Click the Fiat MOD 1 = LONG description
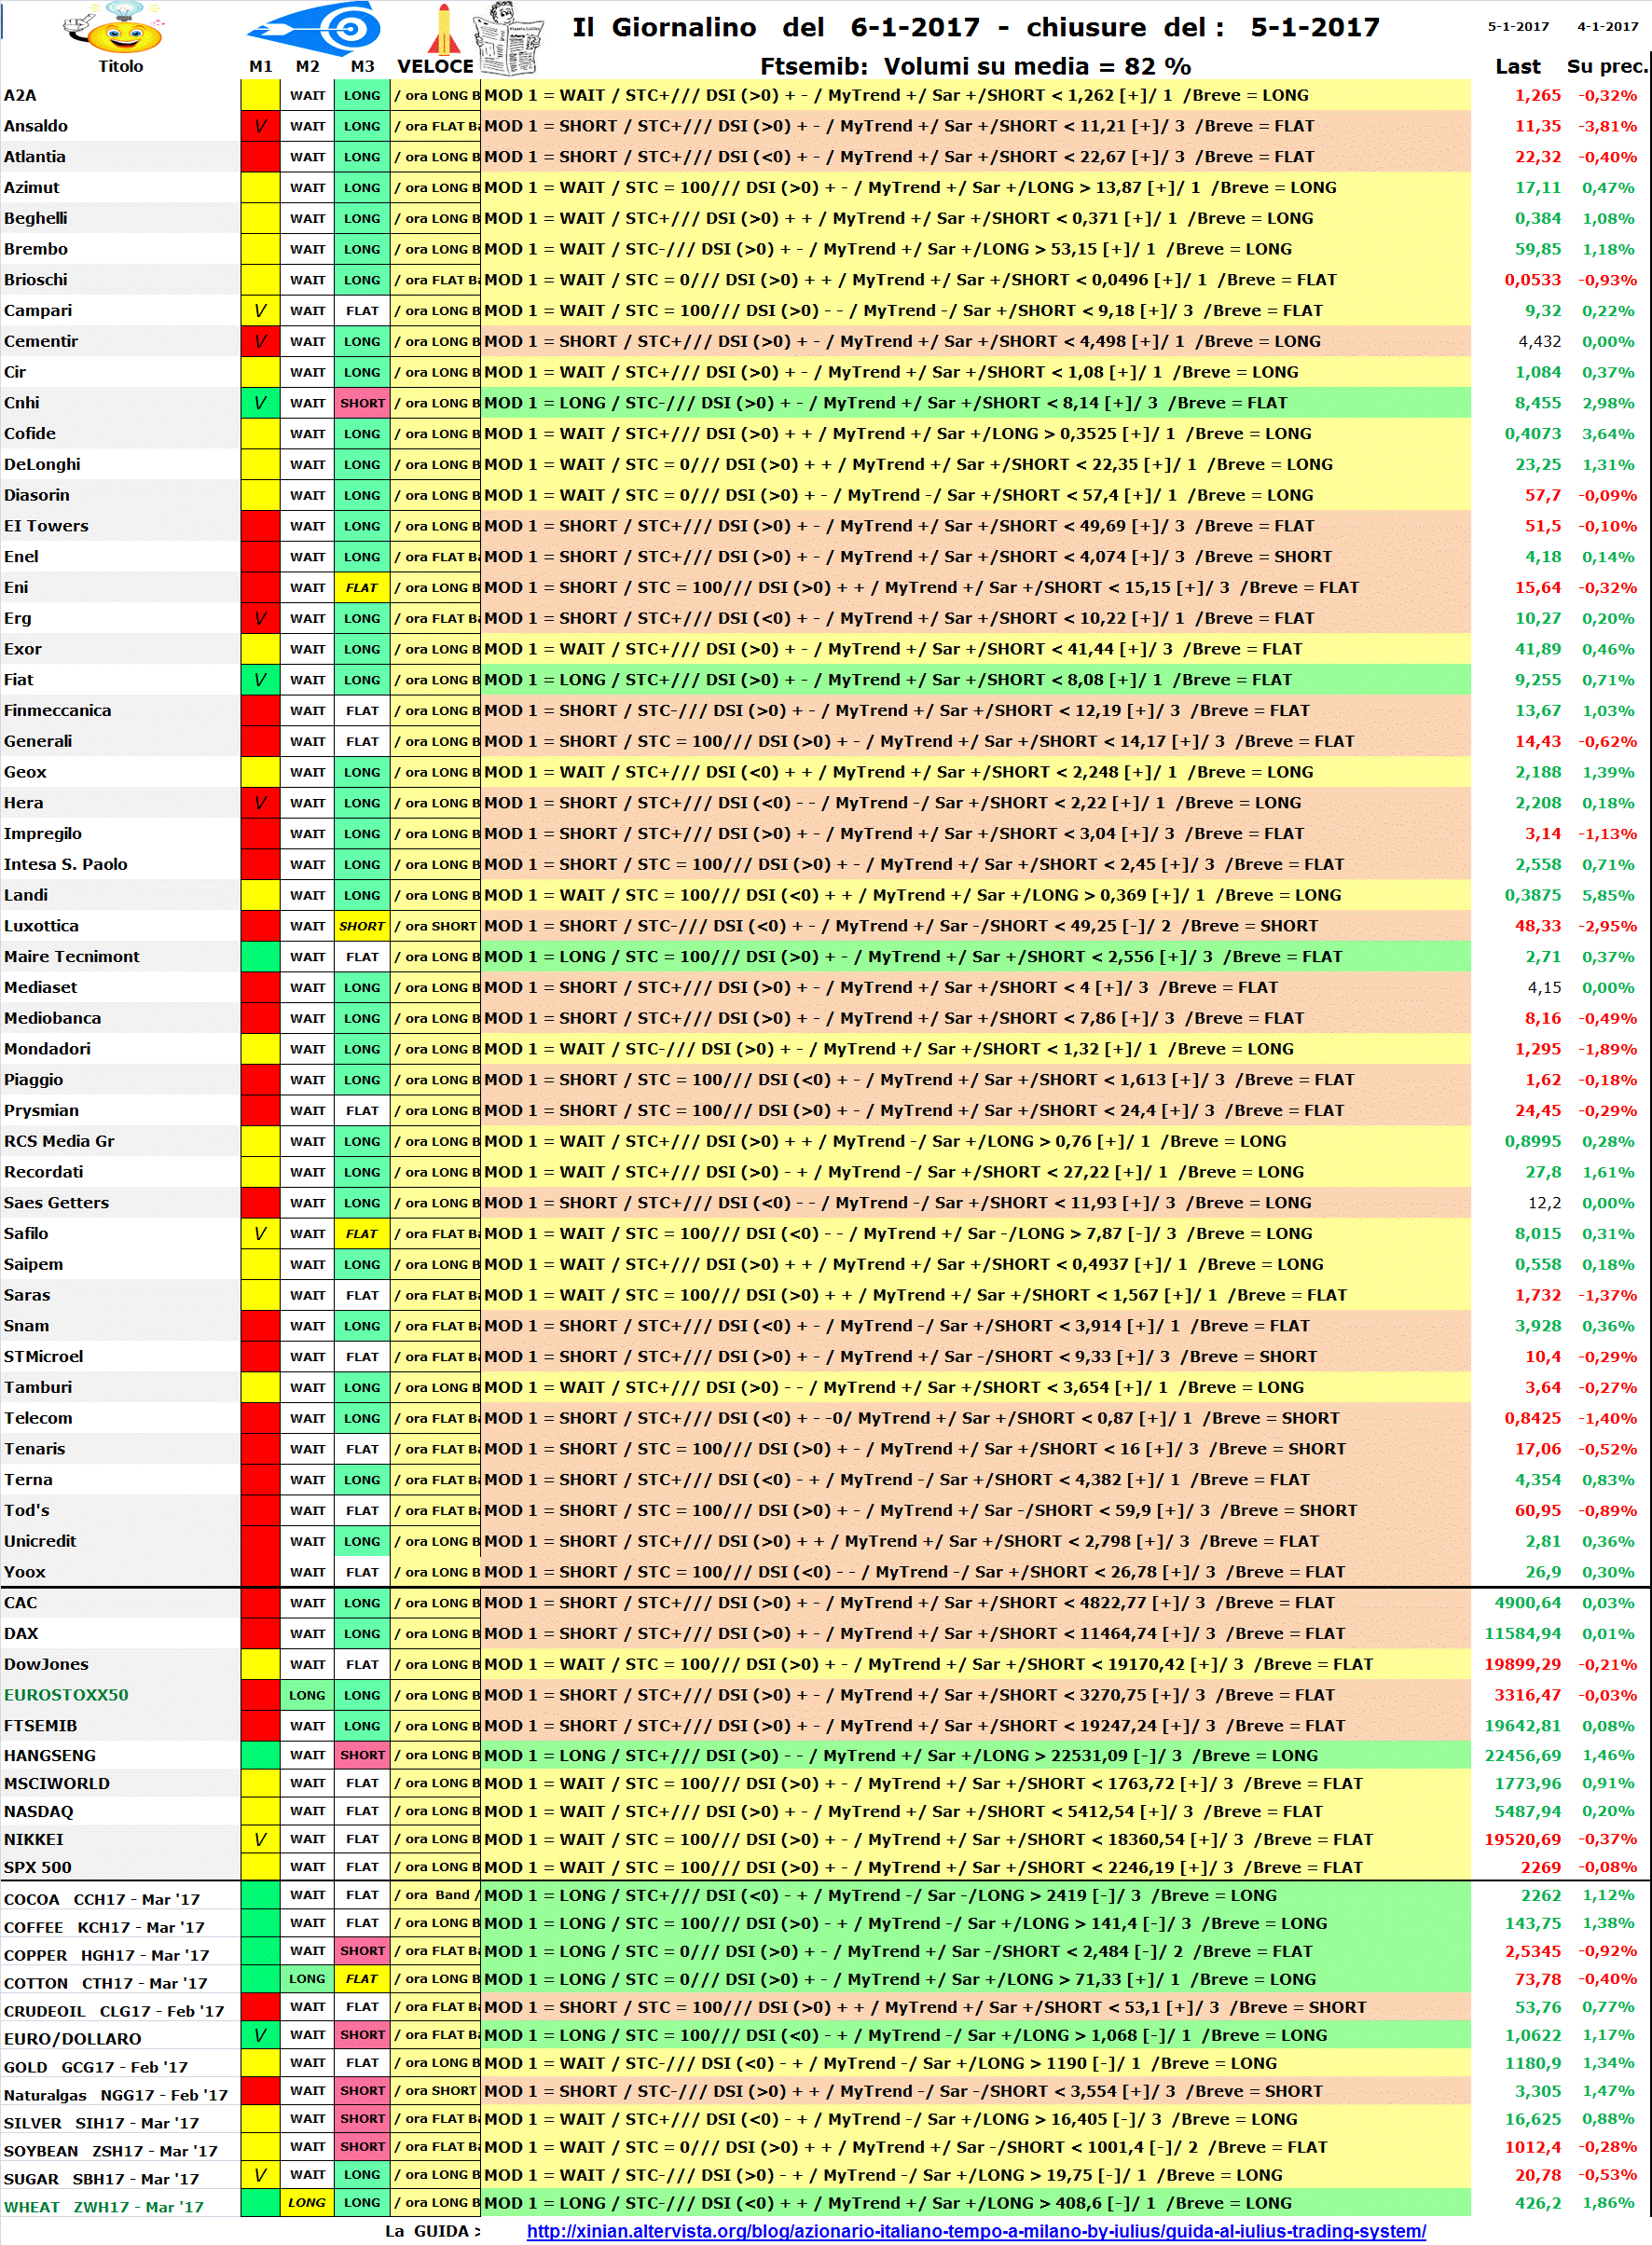 (975, 680)
